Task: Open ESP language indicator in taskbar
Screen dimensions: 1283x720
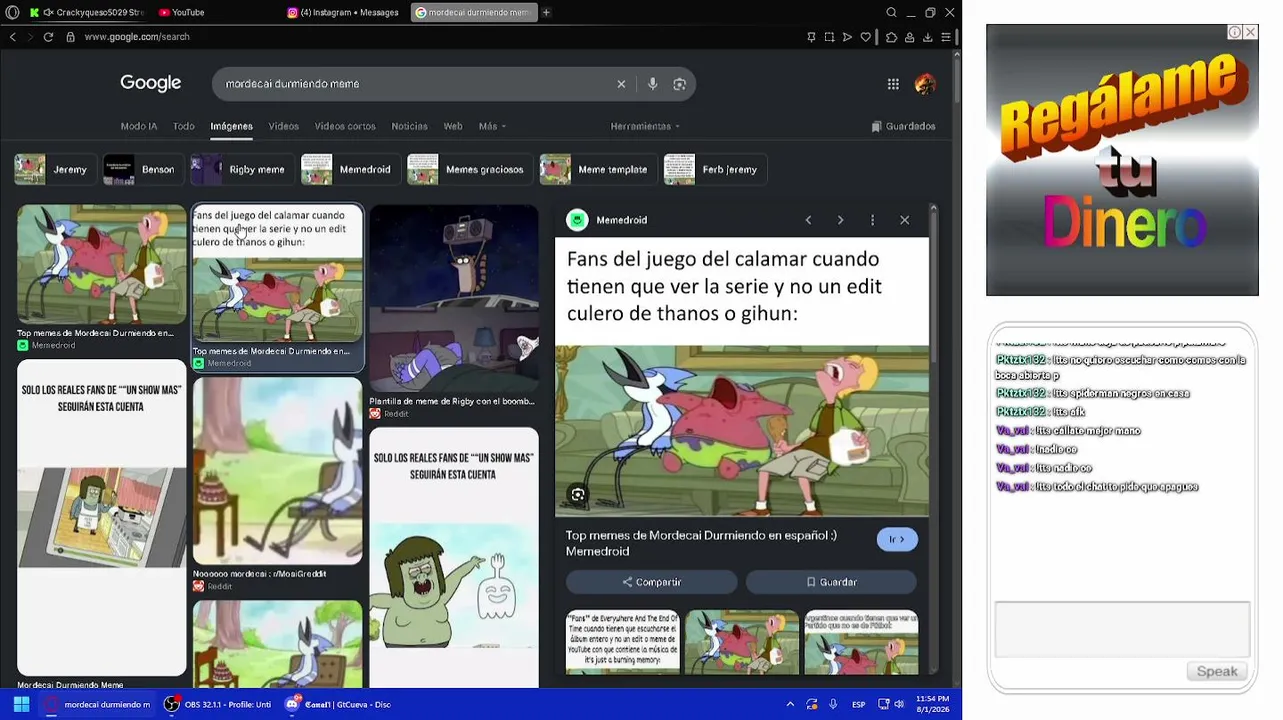Action: pyautogui.click(x=858, y=704)
